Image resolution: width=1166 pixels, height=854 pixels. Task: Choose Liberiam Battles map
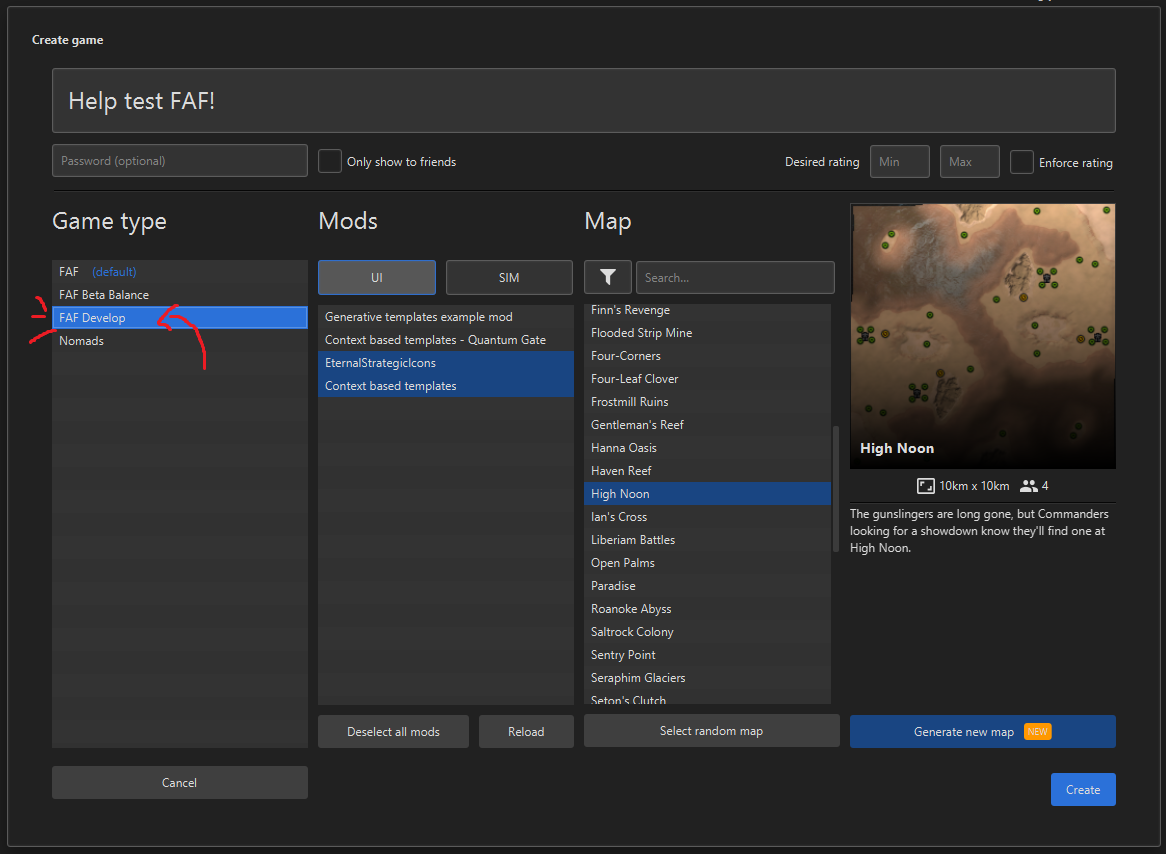point(707,540)
